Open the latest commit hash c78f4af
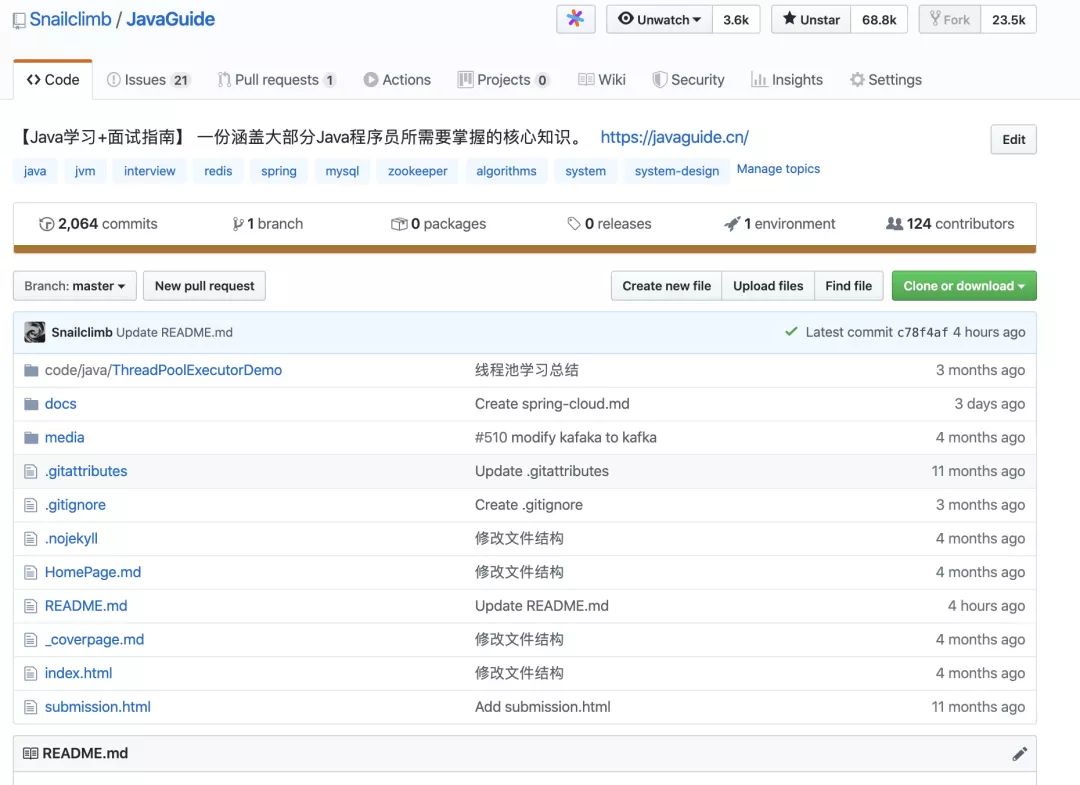The image size is (1080, 785). coord(922,332)
